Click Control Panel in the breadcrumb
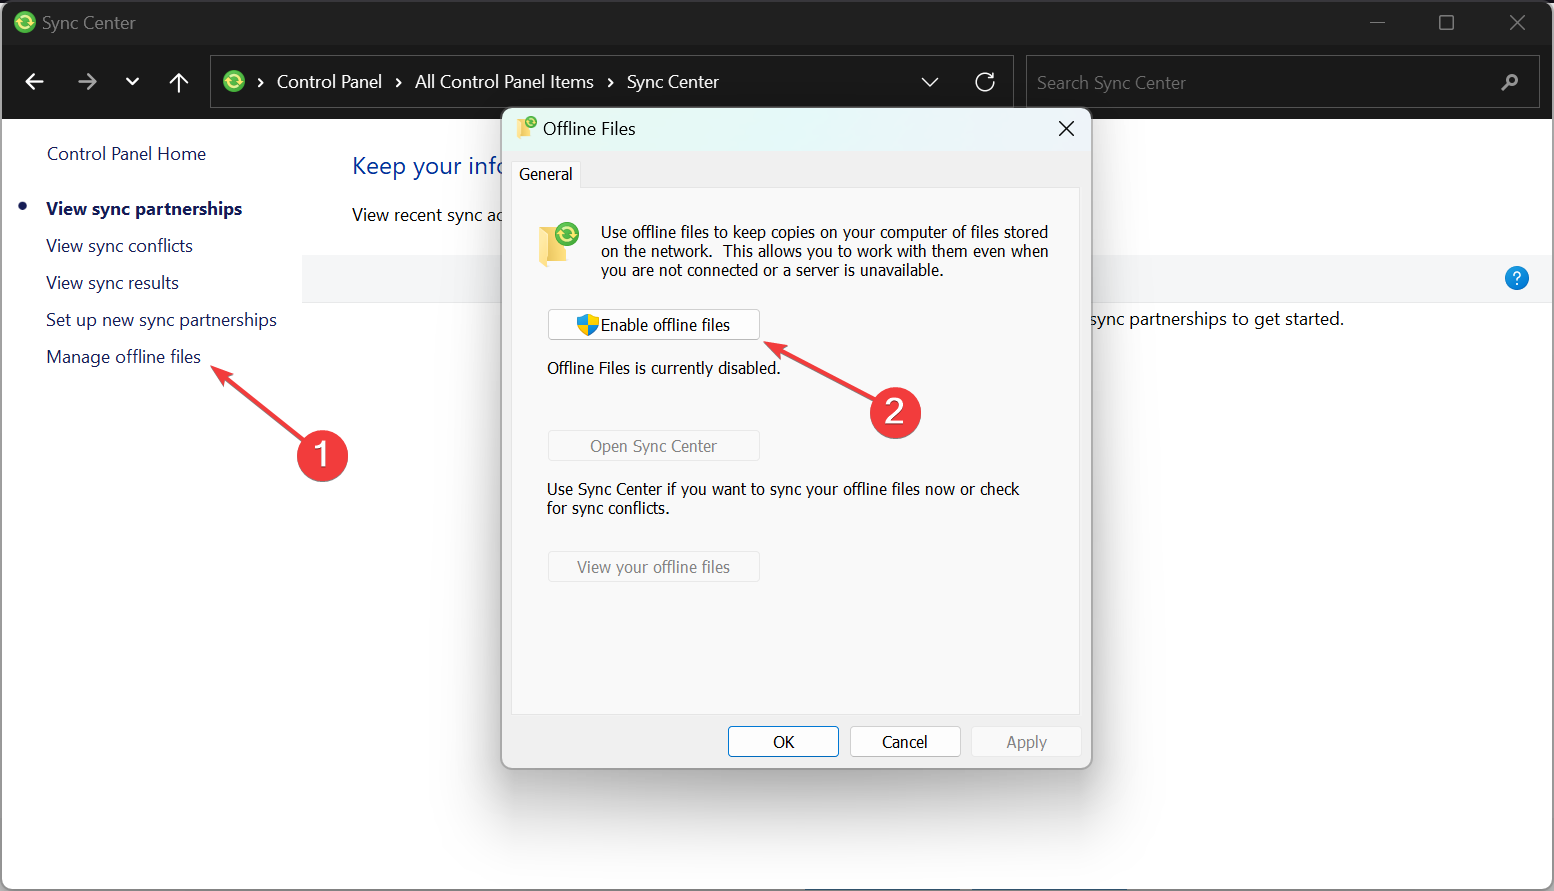This screenshot has height=891, width=1554. 329,82
